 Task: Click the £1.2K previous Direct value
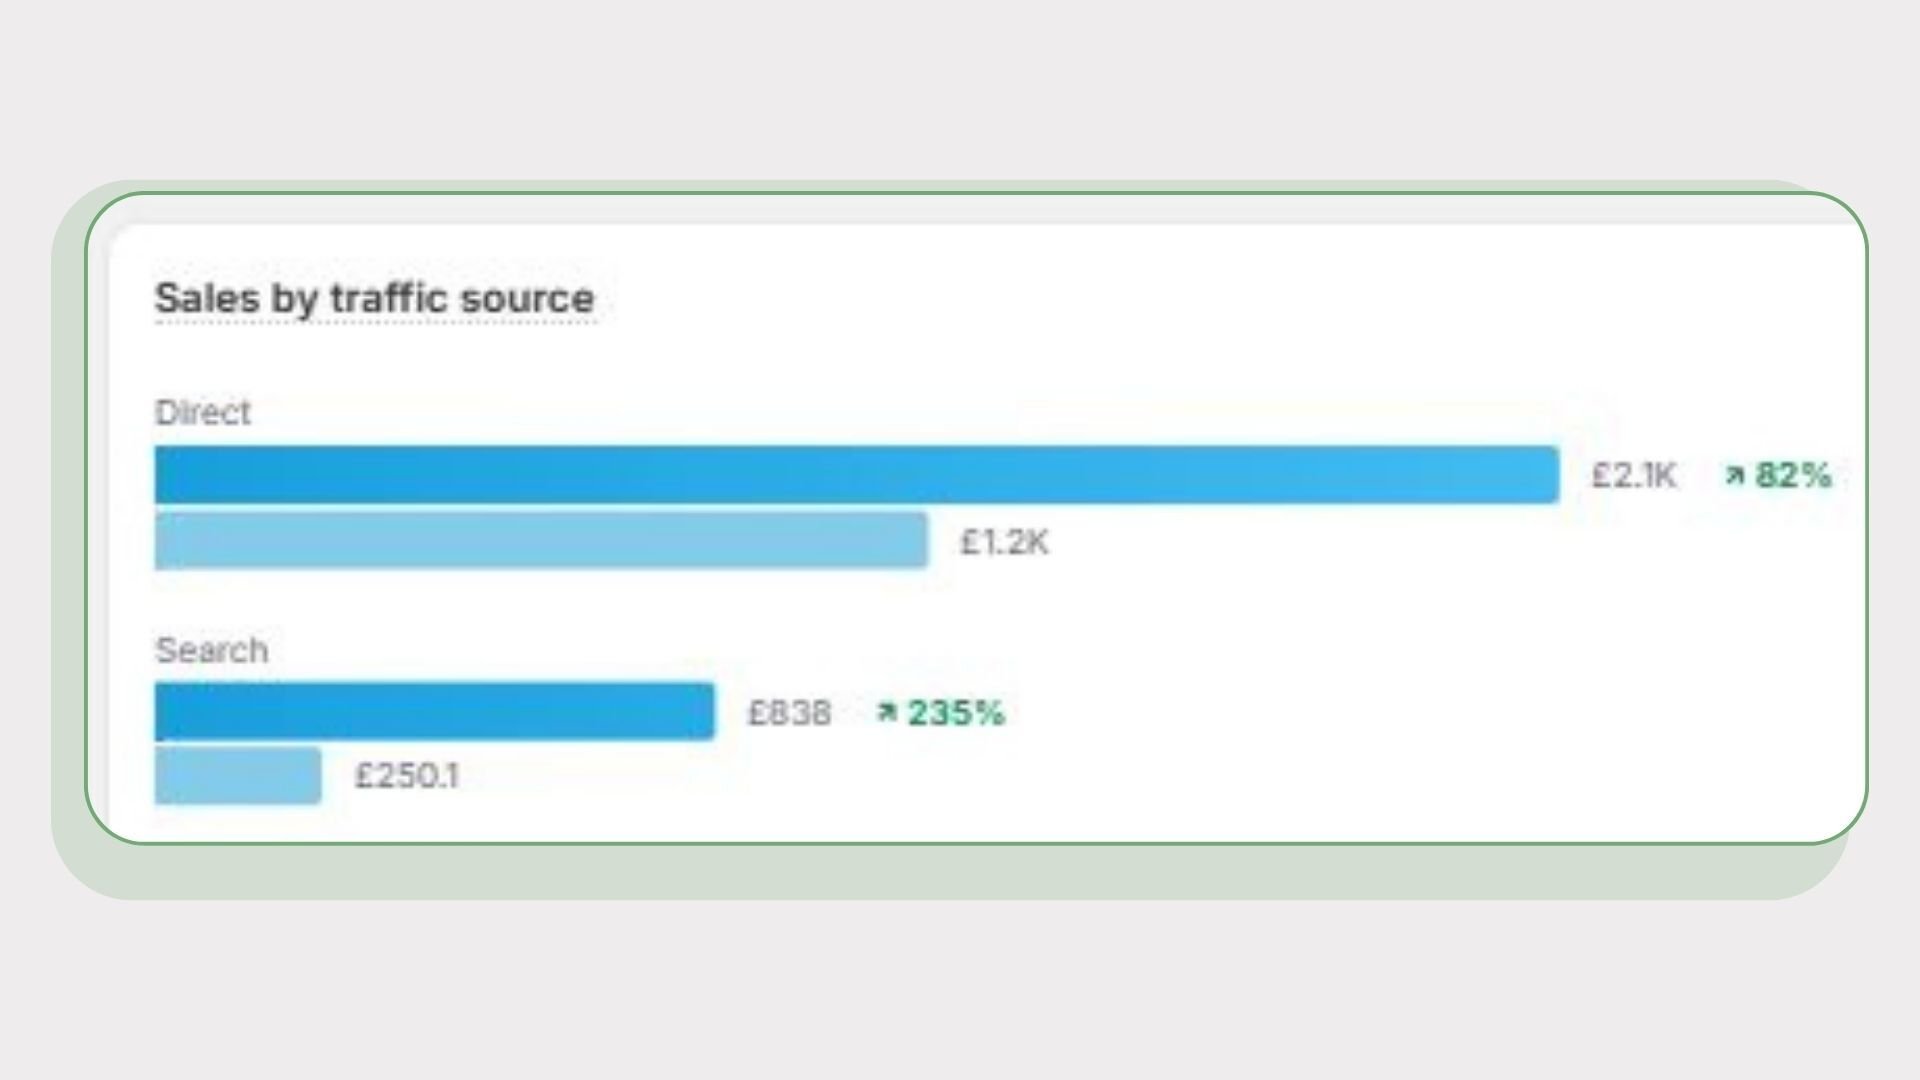pos(1004,542)
